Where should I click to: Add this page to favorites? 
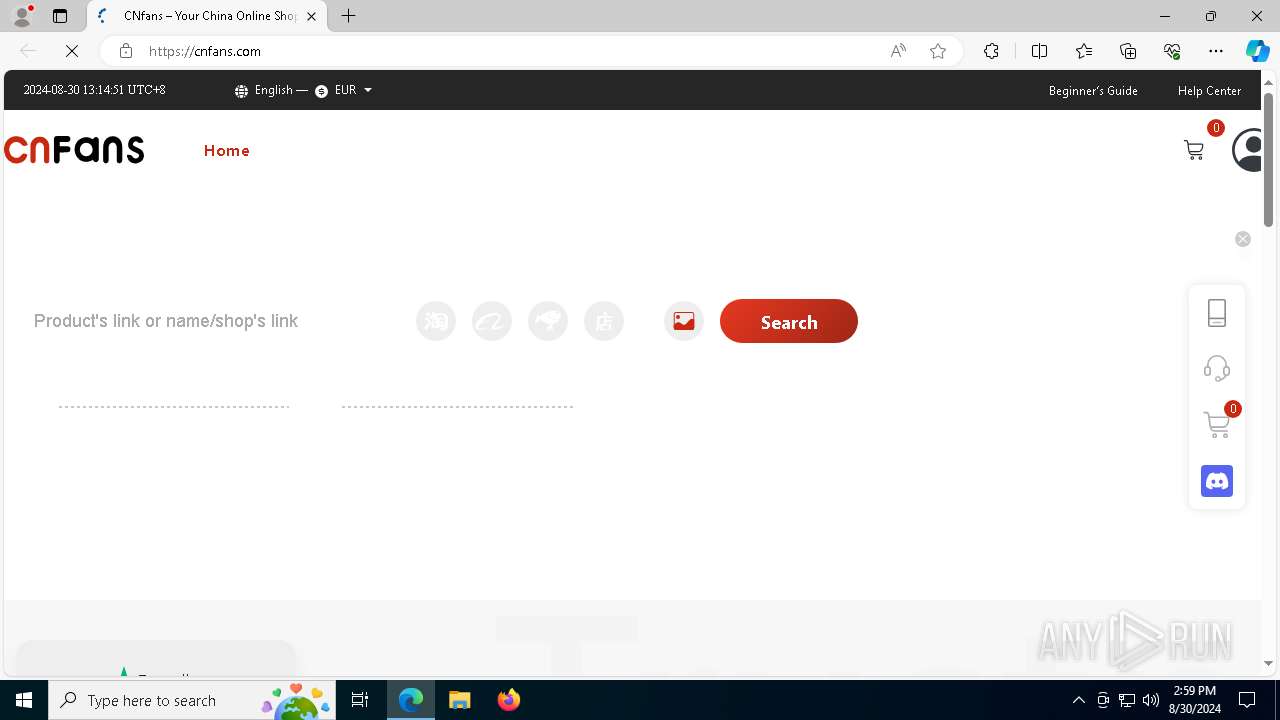tap(938, 51)
